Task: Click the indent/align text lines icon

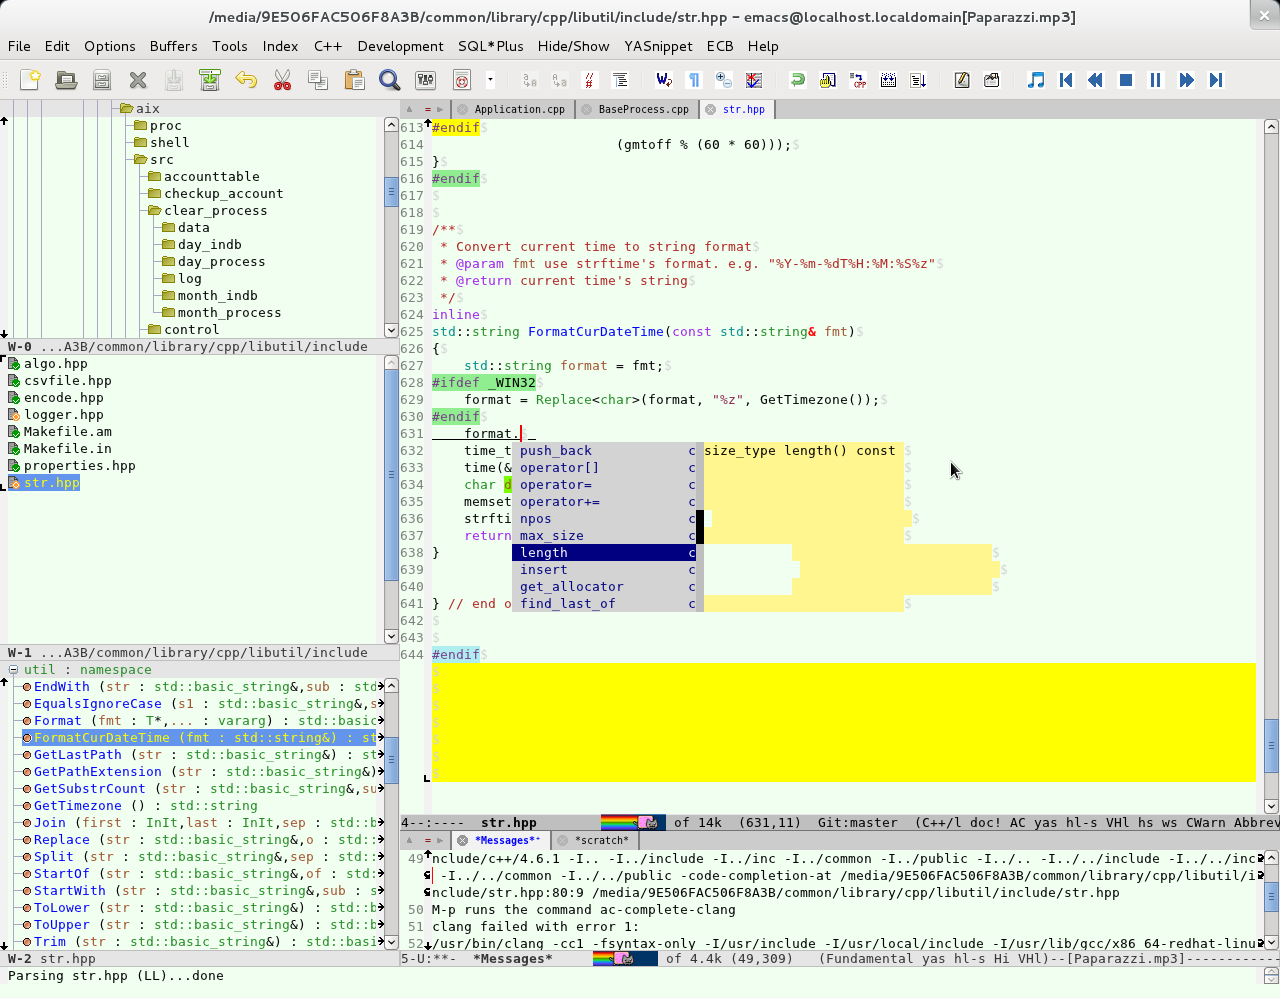Action: pos(620,80)
